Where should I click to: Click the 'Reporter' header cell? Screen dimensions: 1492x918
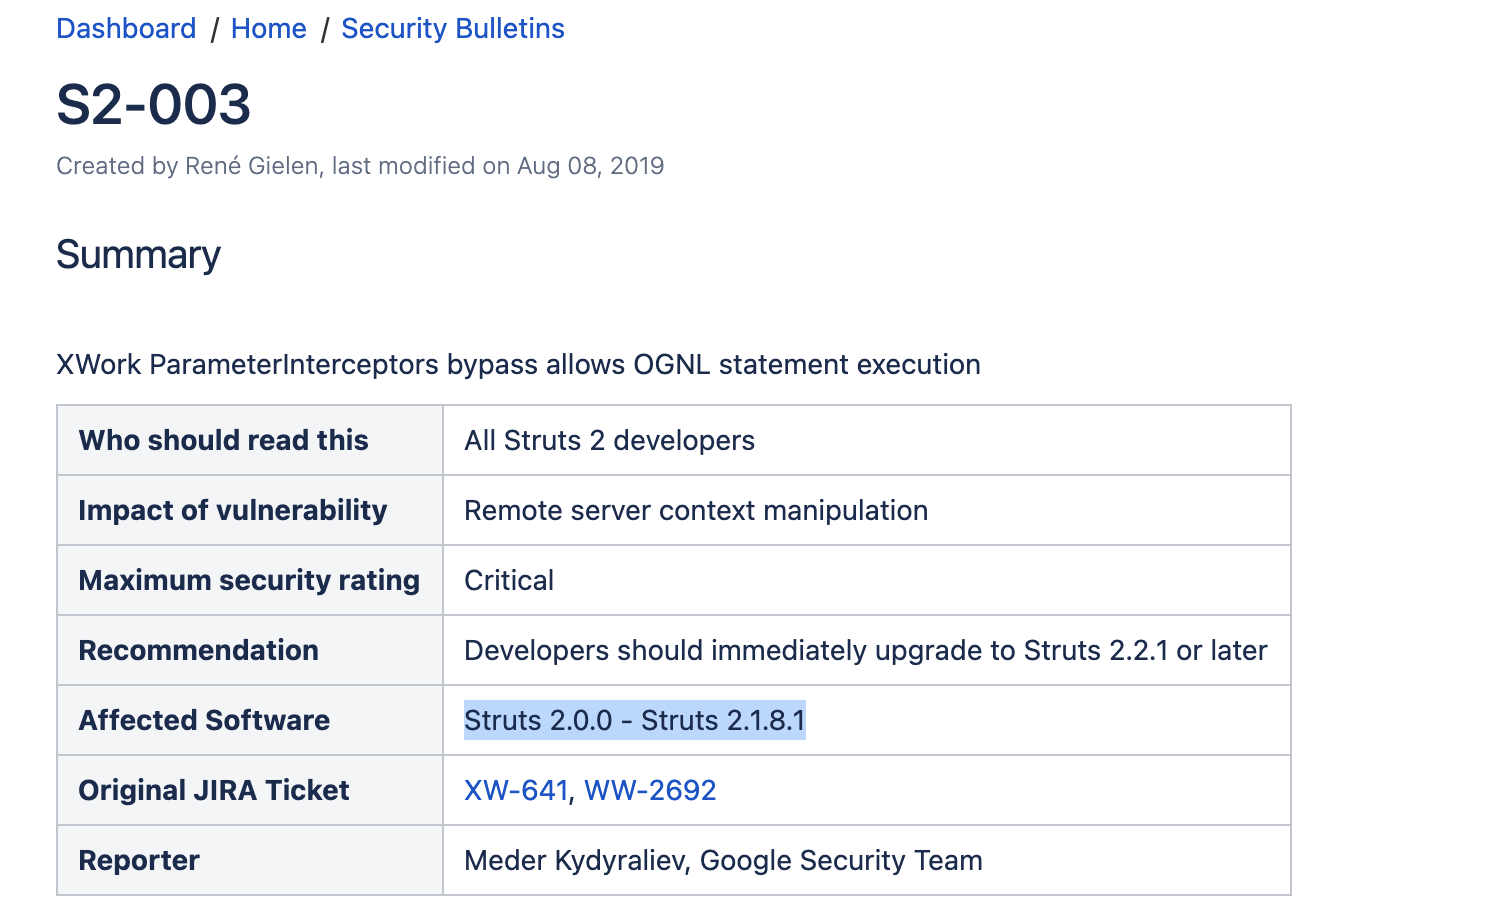pos(250,860)
